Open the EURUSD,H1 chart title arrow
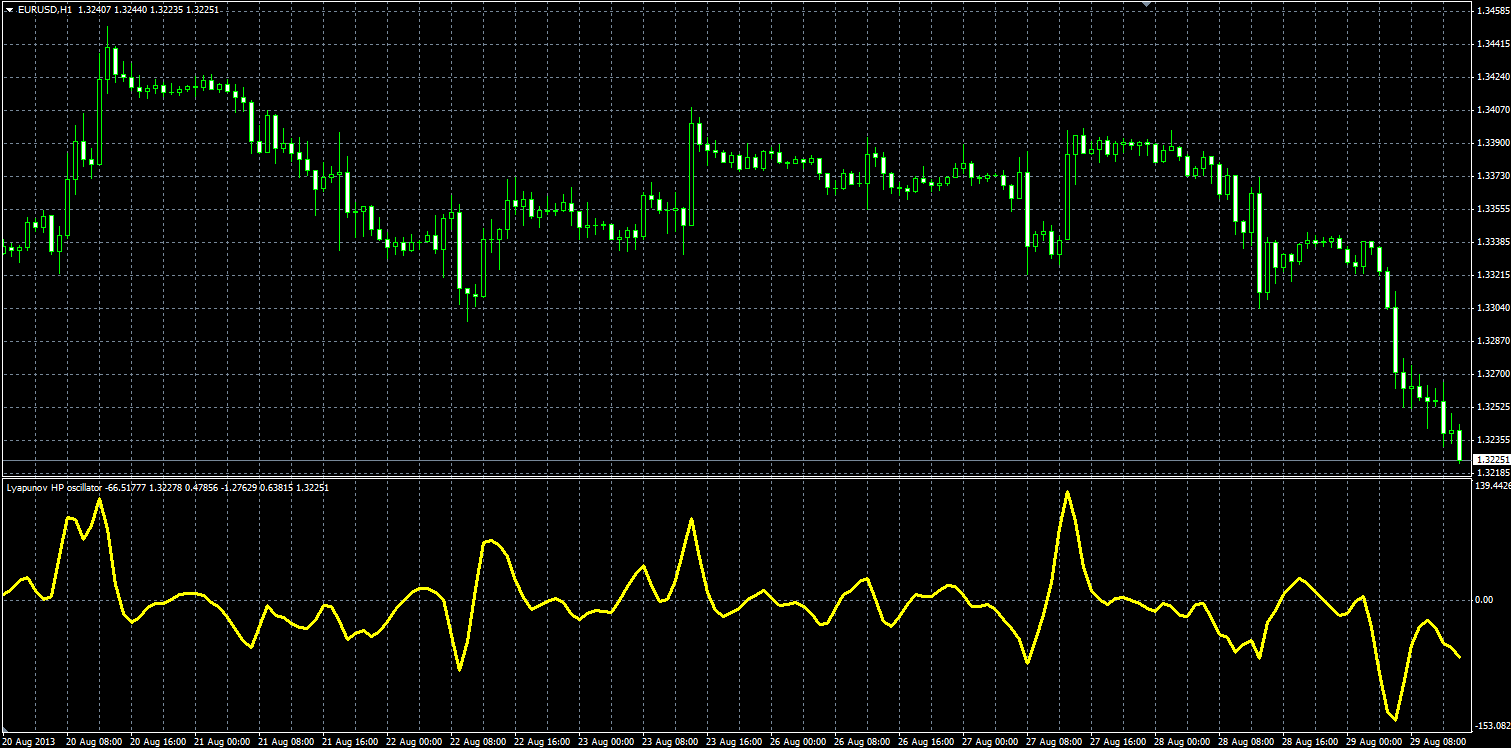This screenshot has width=1511, height=748. (x=9, y=9)
